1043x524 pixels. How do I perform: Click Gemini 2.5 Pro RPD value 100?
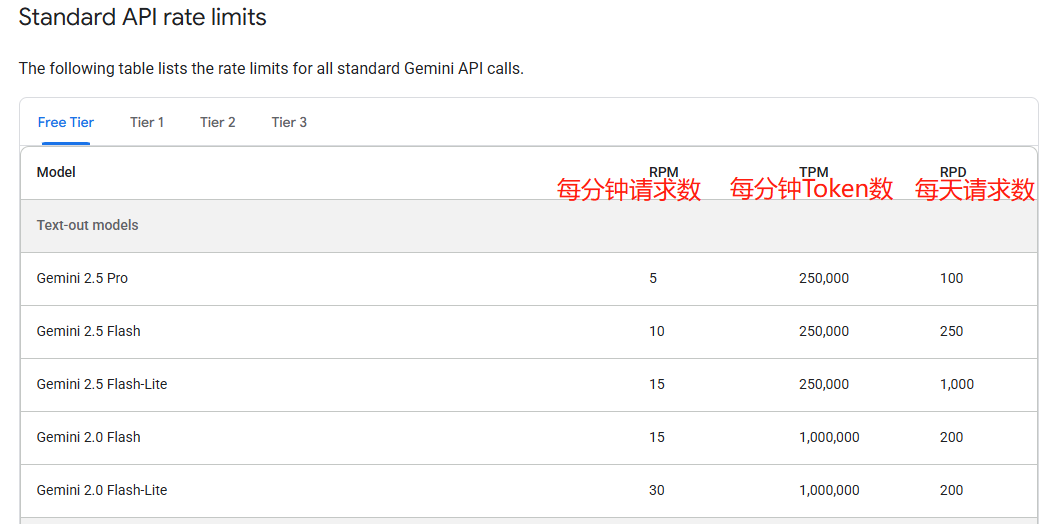point(951,279)
